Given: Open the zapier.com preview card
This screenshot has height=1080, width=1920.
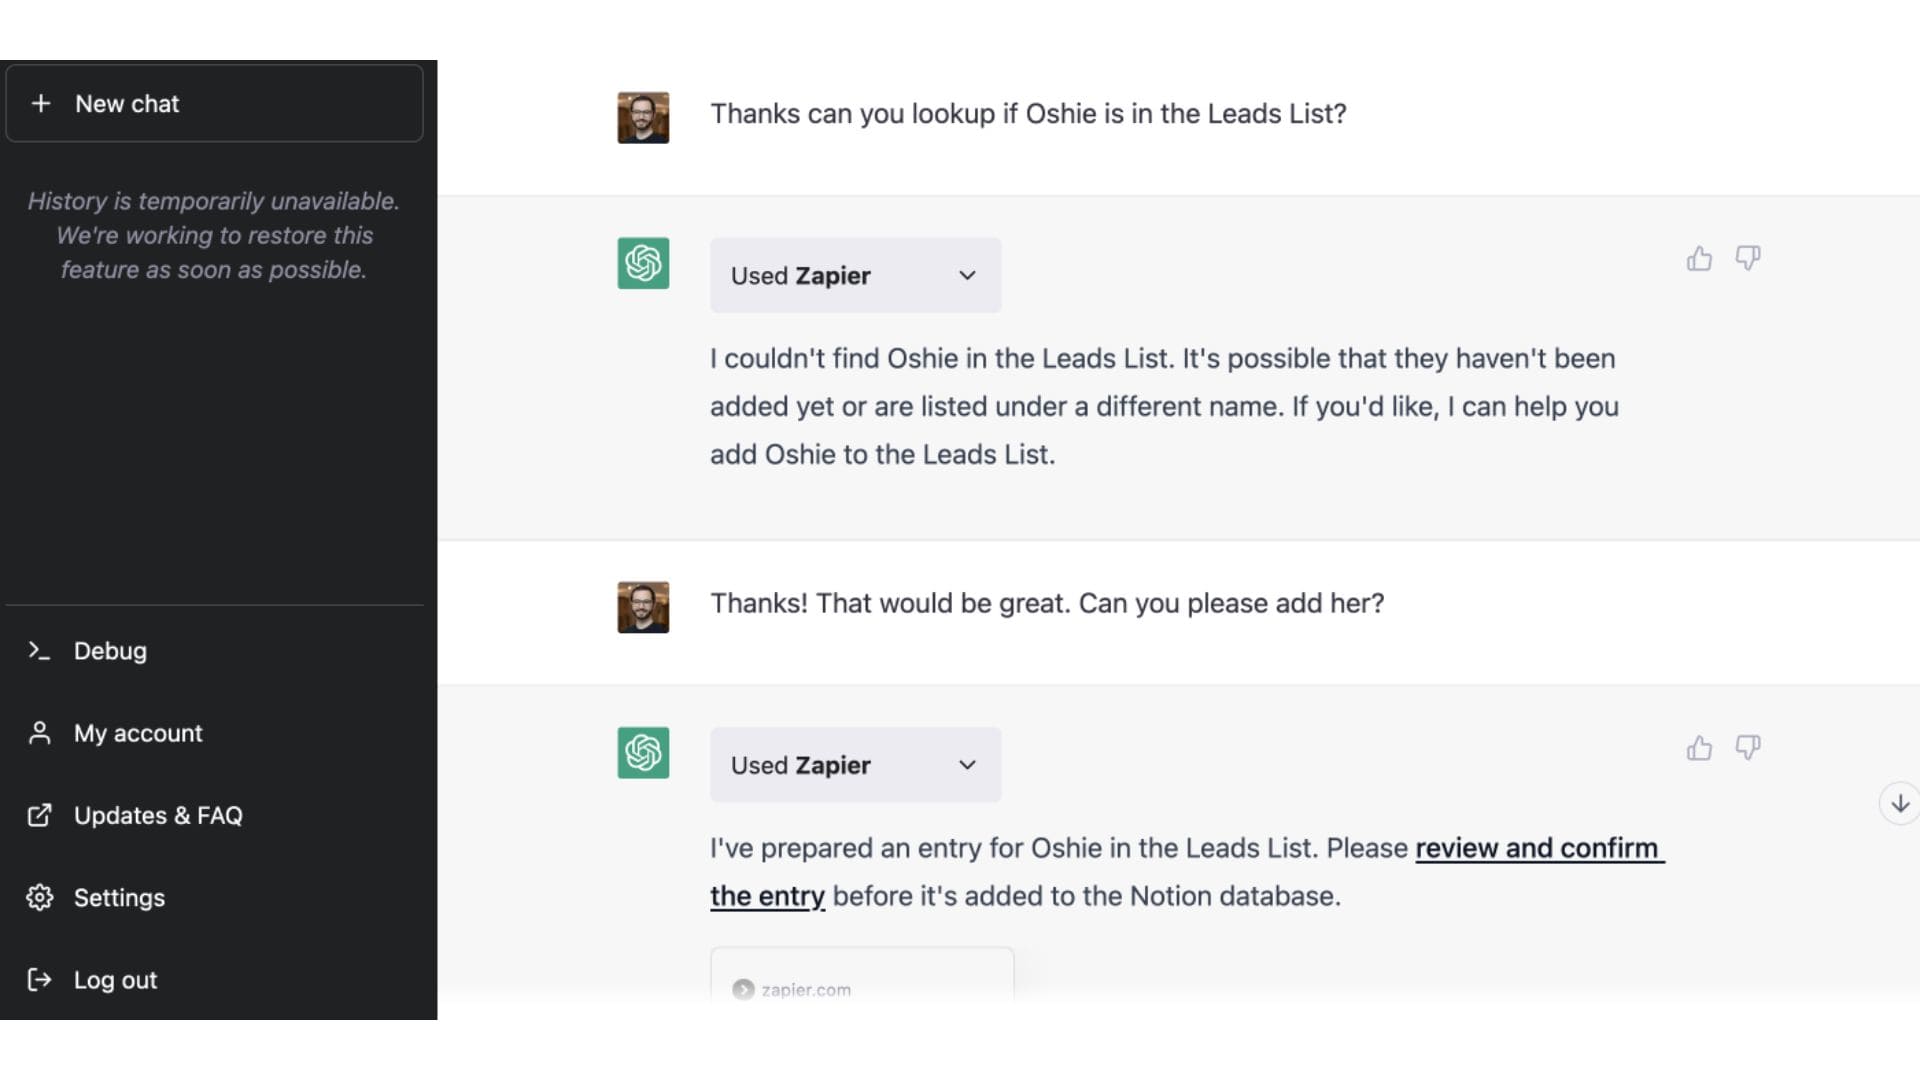Looking at the screenshot, I should pyautogui.click(x=861, y=980).
